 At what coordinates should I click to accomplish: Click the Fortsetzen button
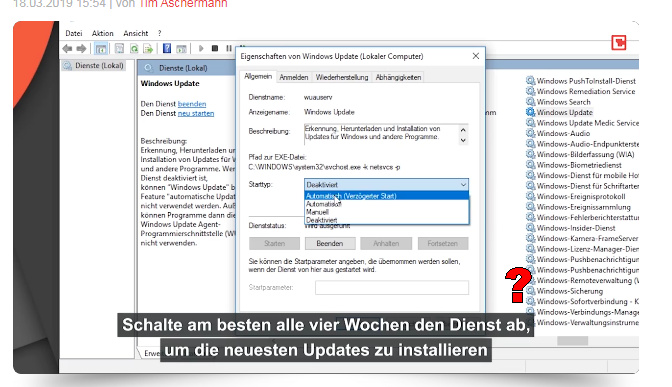[443, 243]
